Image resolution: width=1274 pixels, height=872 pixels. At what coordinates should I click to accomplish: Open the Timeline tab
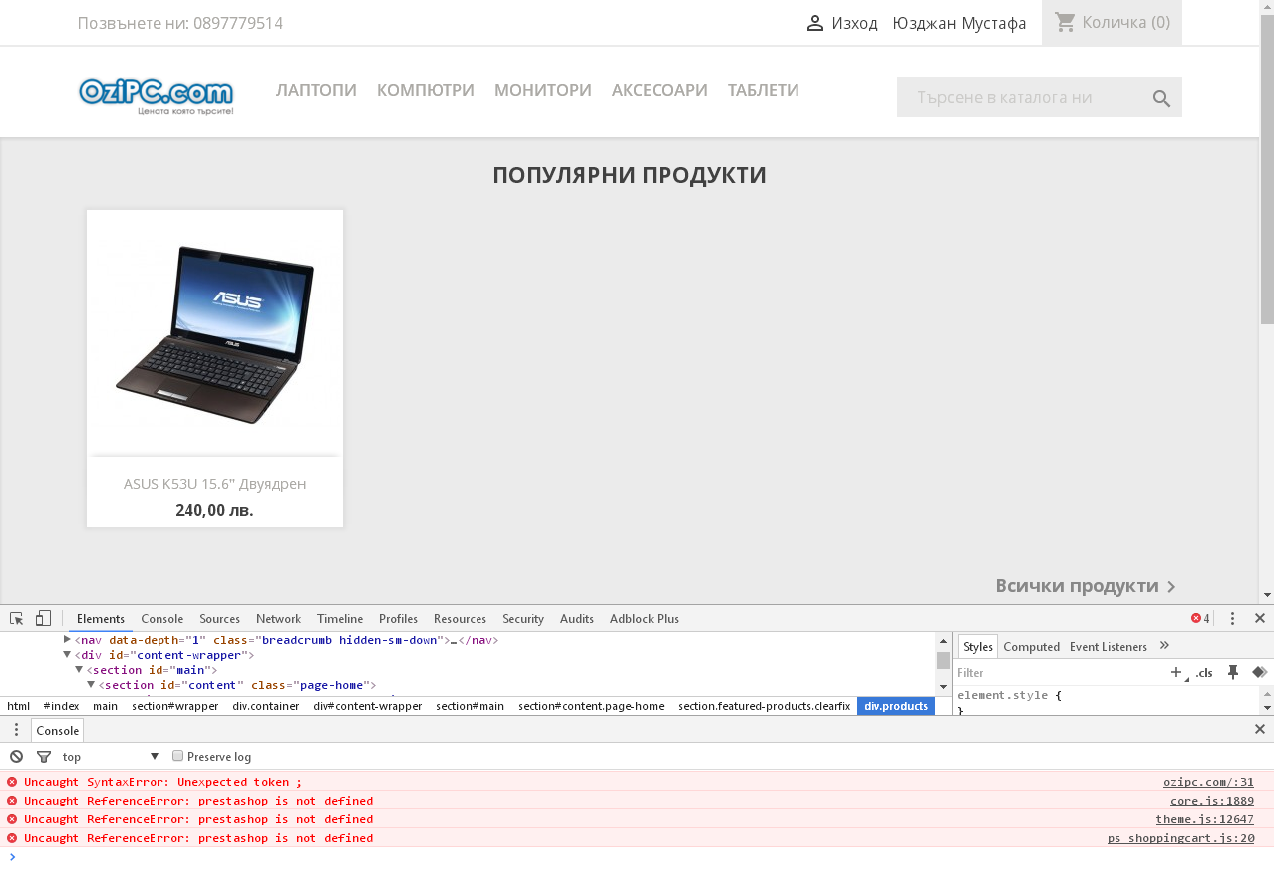(x=340, y=619)
